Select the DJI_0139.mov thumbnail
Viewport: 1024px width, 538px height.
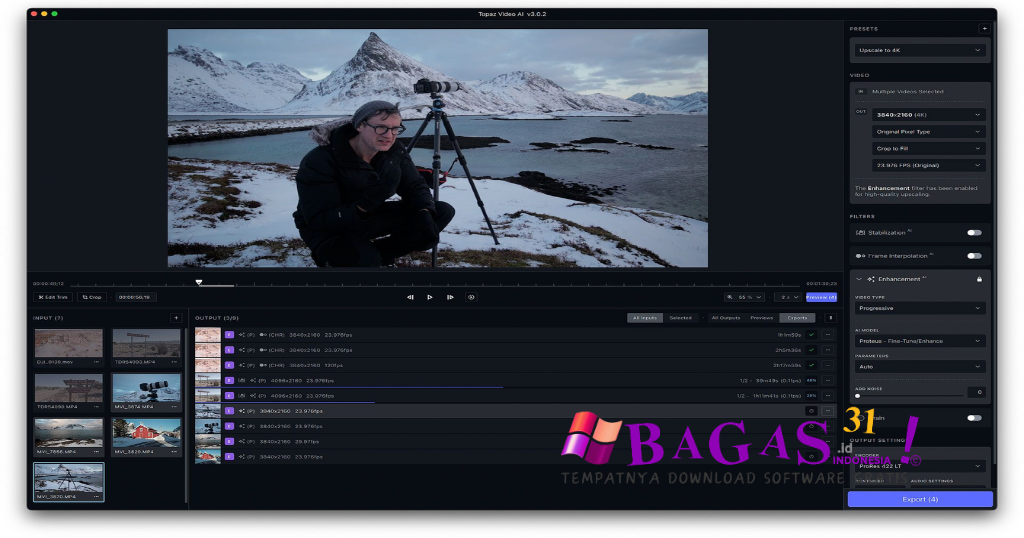69,343
